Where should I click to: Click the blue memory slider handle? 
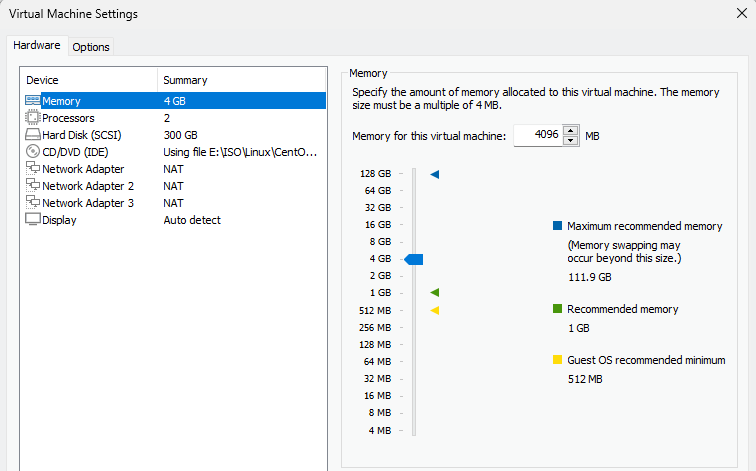[414, 259]
